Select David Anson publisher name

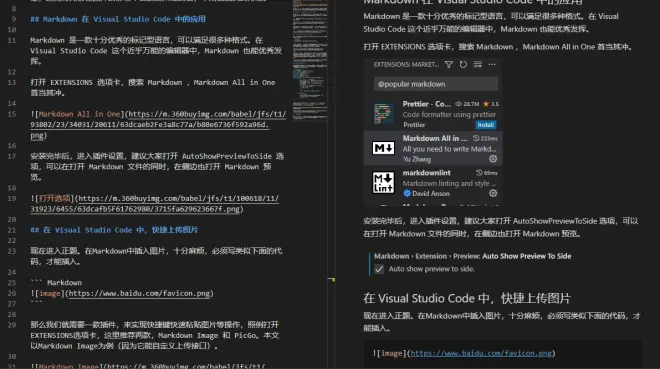coord(431,194)
